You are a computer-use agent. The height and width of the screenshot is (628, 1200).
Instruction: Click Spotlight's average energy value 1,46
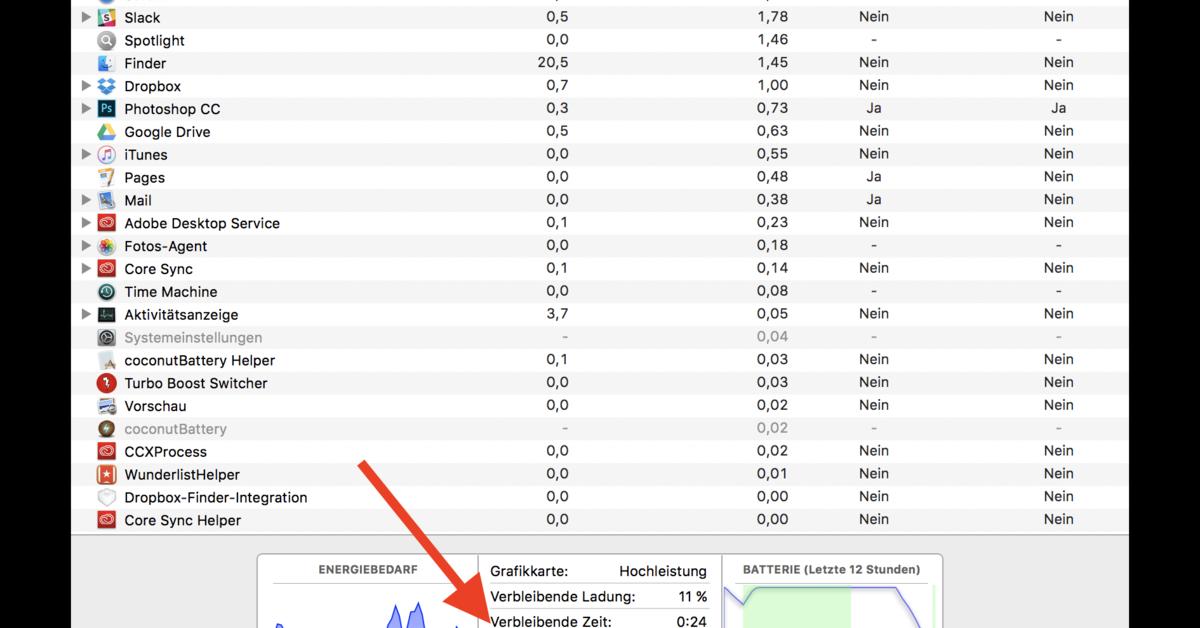click(x=772, y=39)
